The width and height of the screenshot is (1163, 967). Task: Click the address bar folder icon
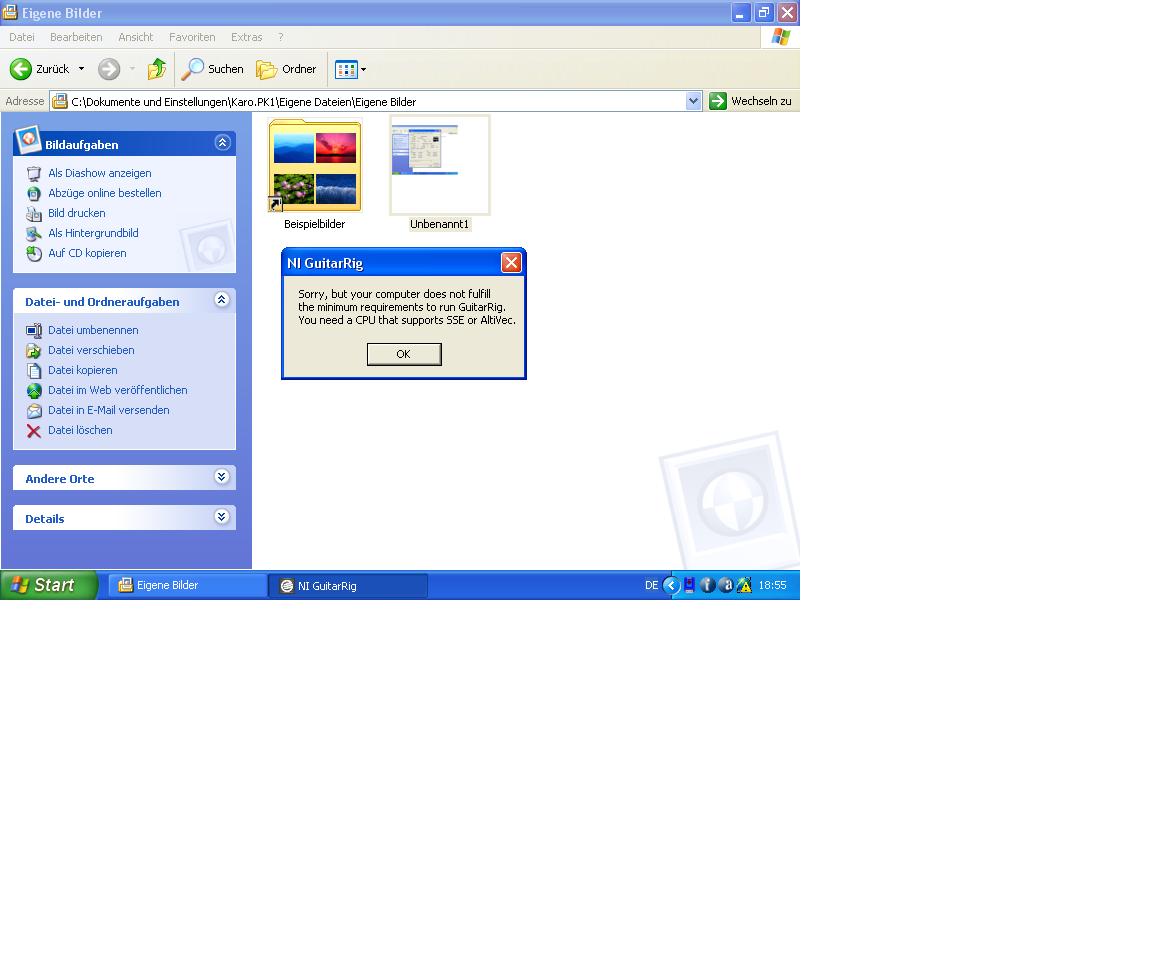pos(59,101)
